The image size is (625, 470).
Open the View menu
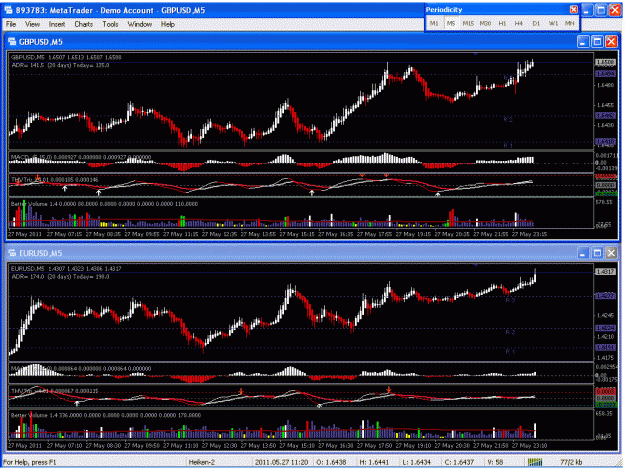pos(32,24)
